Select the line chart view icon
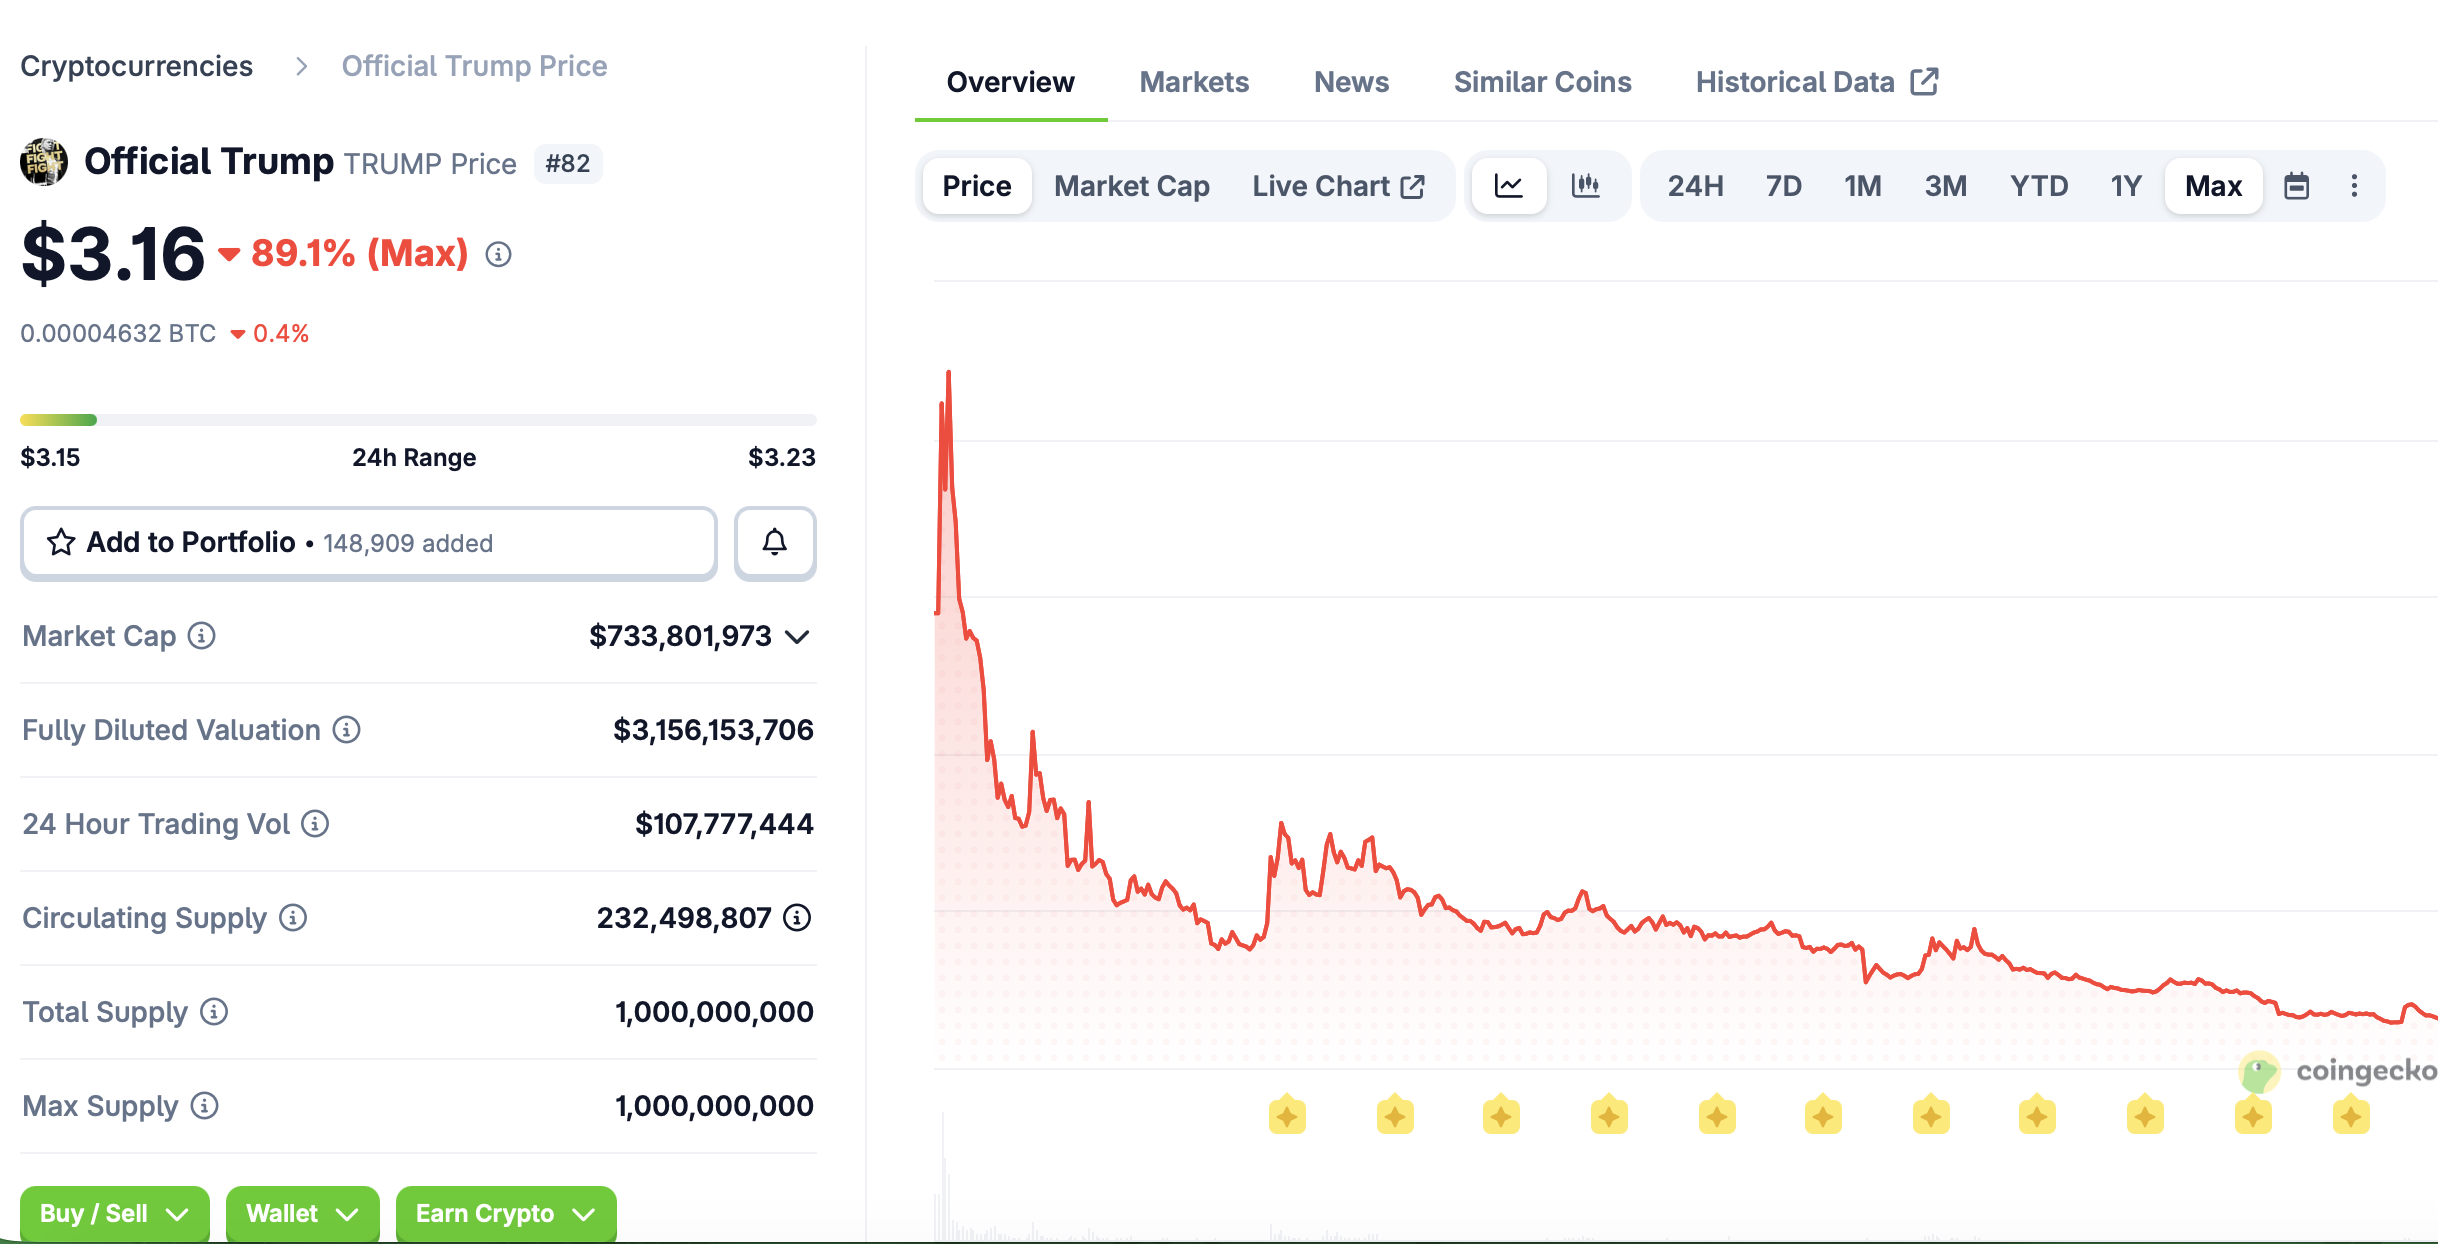This screenshot has width=2438, height=1244. pos(1509,185)
